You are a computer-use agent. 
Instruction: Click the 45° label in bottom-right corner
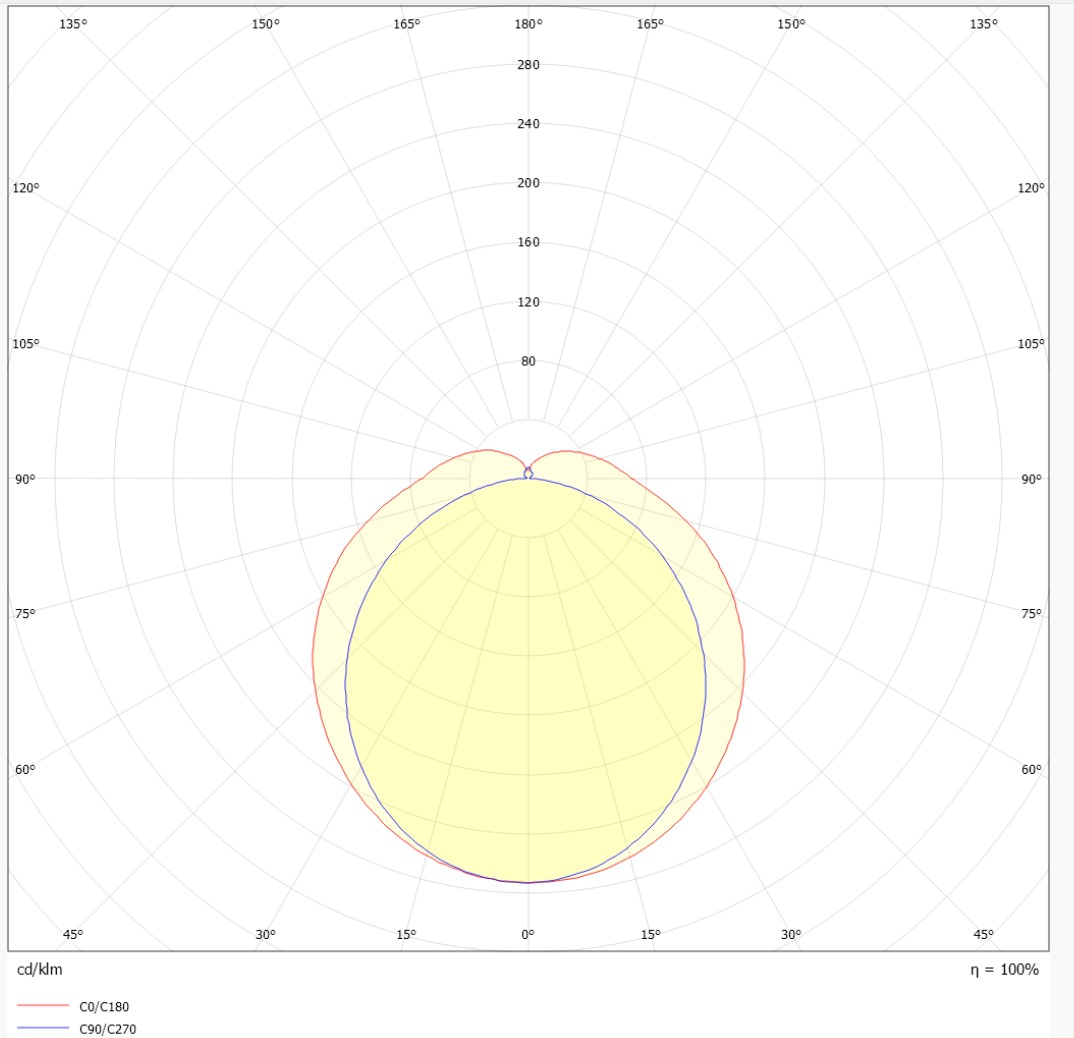[x=984, y=935]
